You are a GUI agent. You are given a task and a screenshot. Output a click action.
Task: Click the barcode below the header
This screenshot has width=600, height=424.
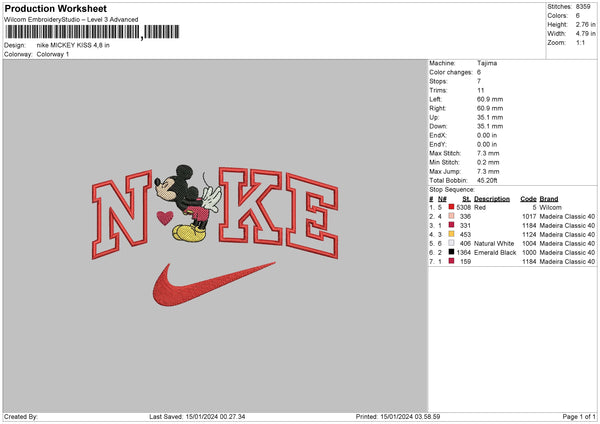91,32
